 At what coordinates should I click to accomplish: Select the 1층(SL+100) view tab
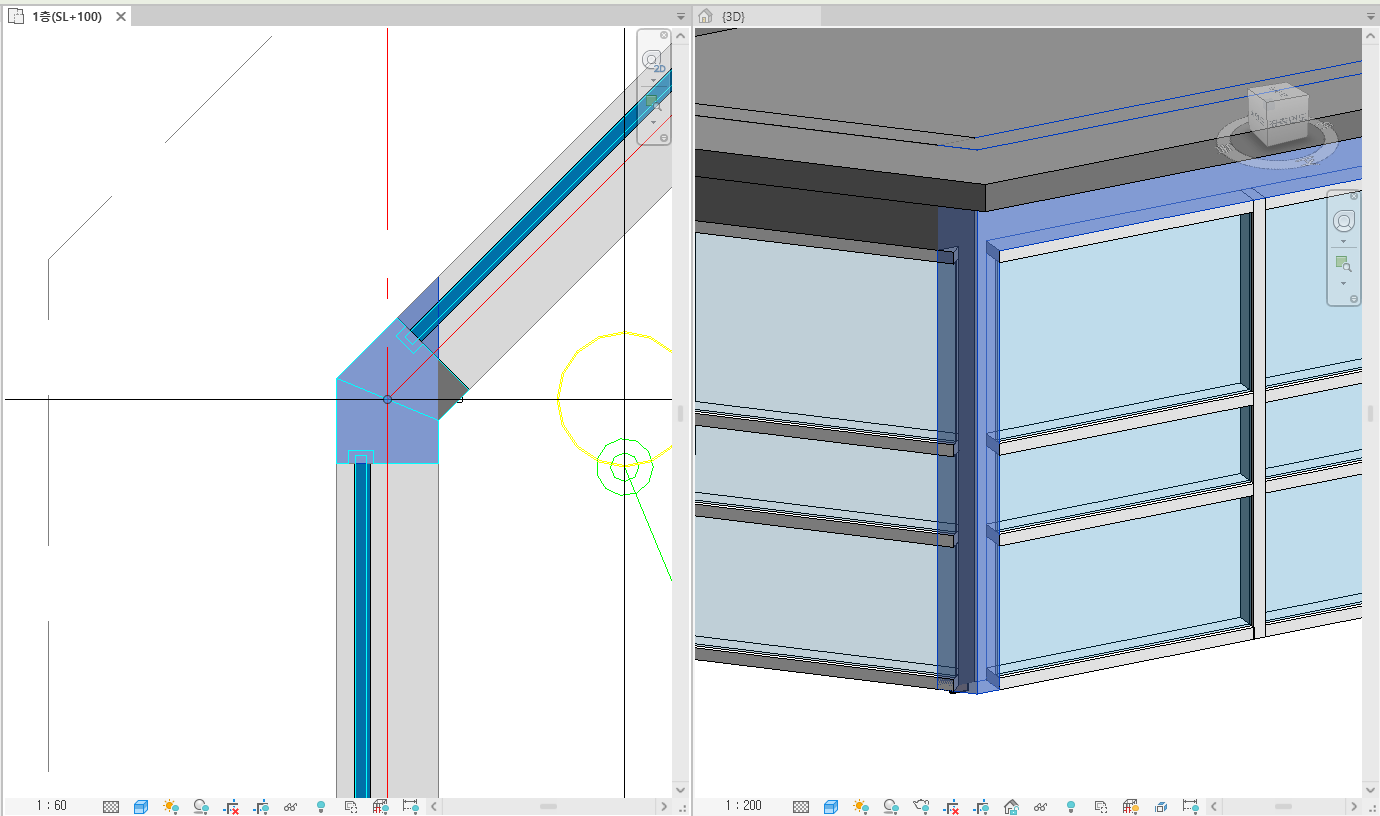[66, 17]
